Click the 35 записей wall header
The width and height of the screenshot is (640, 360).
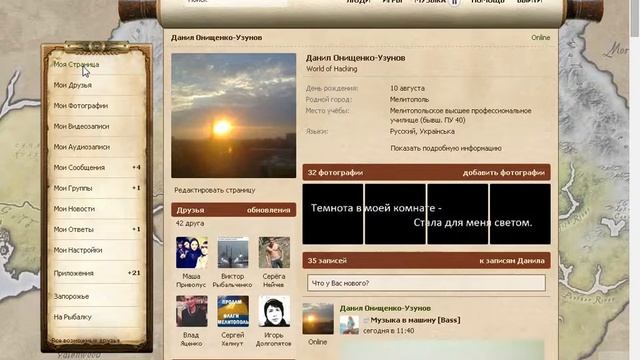pos(327,260)
